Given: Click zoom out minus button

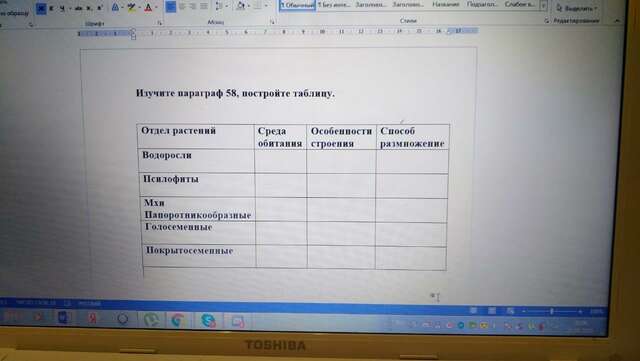Looking at the screenshot, I should click(x=524, y=312).
